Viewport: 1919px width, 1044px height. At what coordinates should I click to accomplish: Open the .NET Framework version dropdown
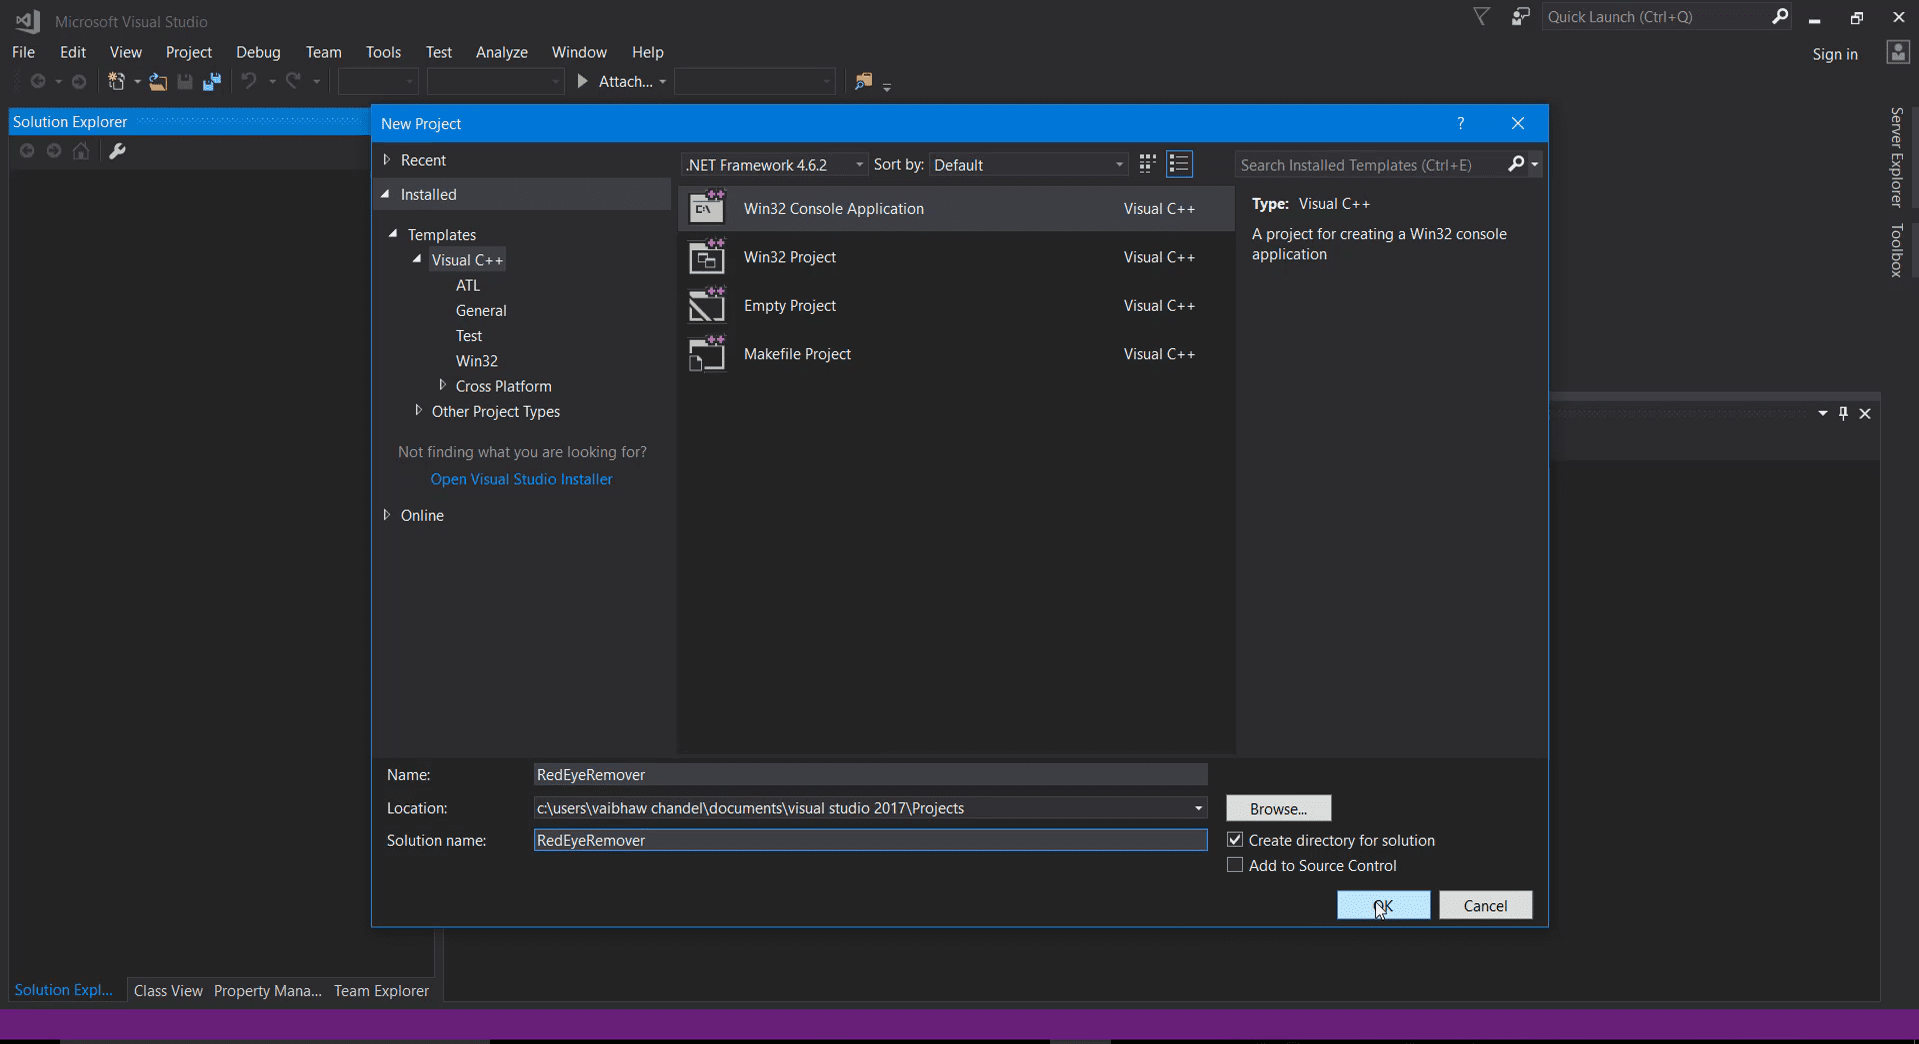point(774,165)
